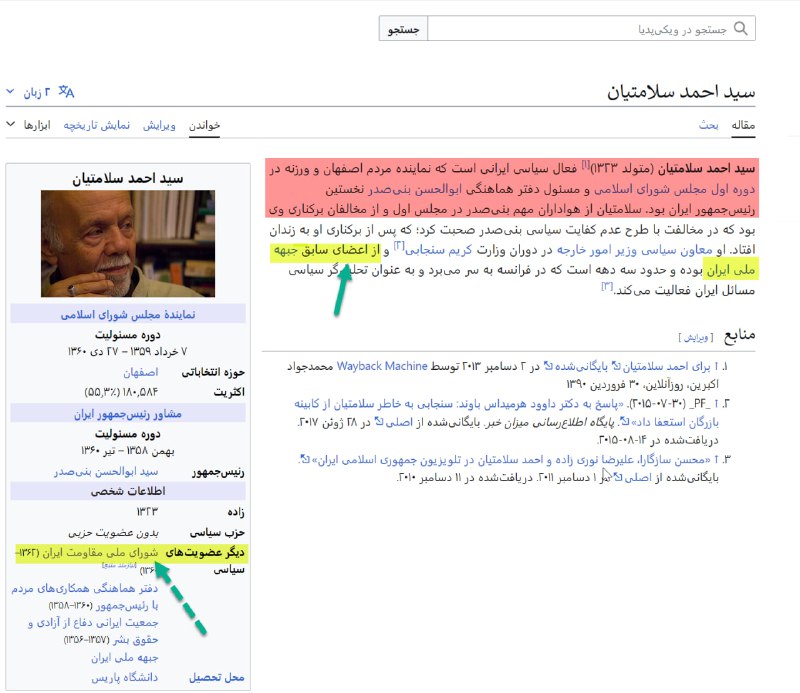
Task: Open the «دانشگاه پاریس» infobox link
Action: click(x=124, y=677)
